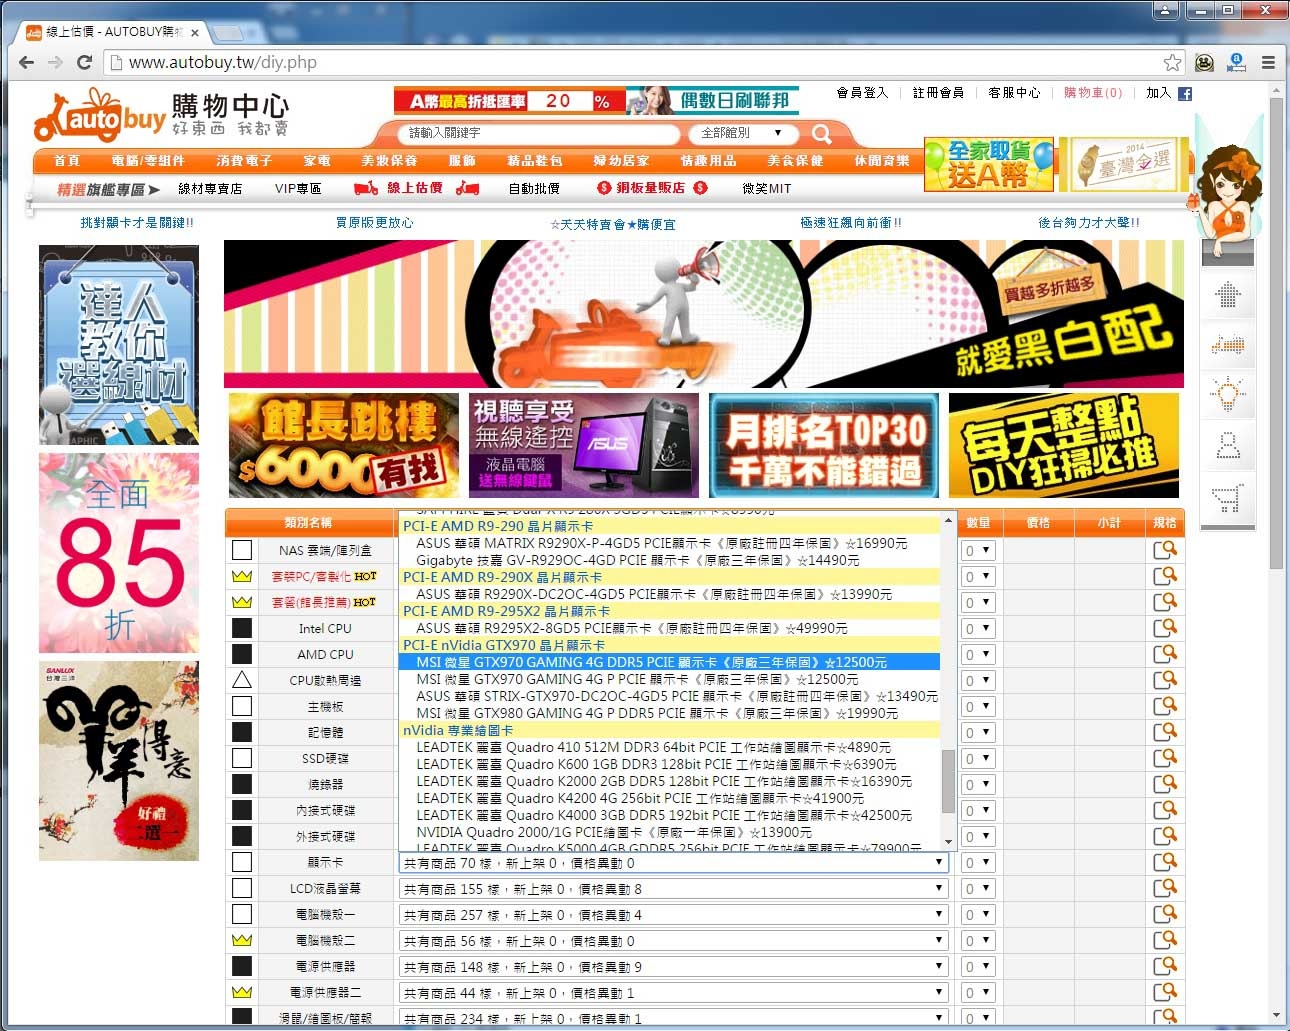Click the member person icon in right sidebar

pos(1227,445)
